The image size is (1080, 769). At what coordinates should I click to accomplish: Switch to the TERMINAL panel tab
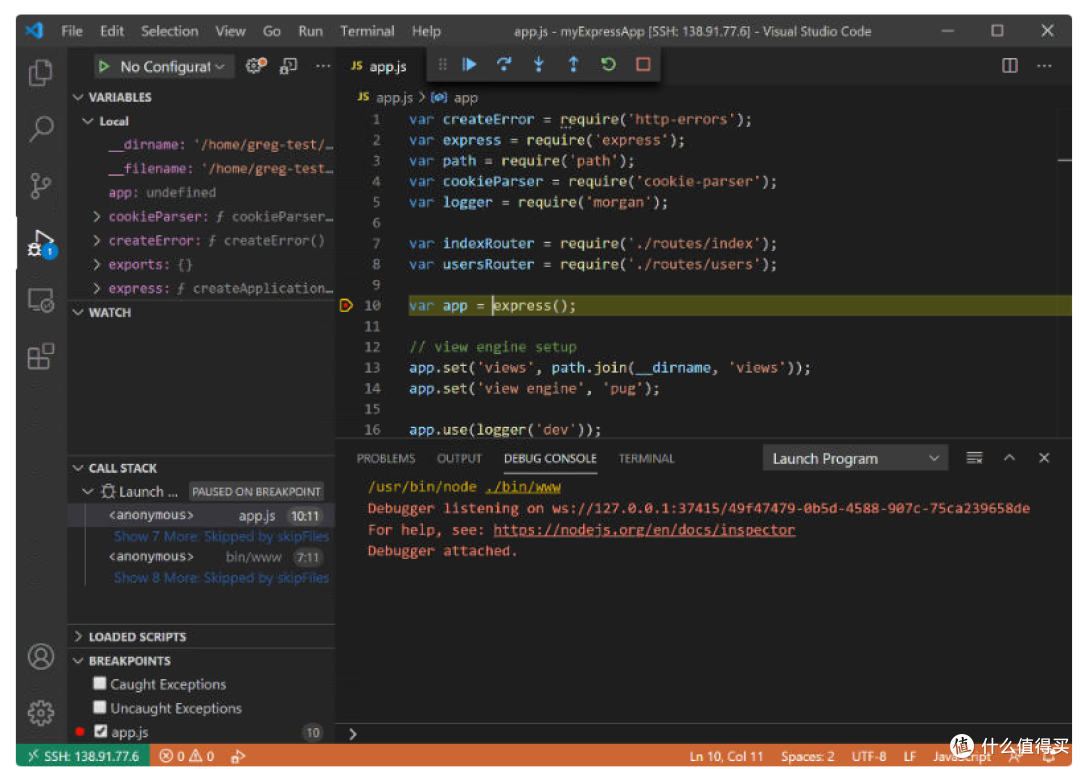(x=646, y=459)
